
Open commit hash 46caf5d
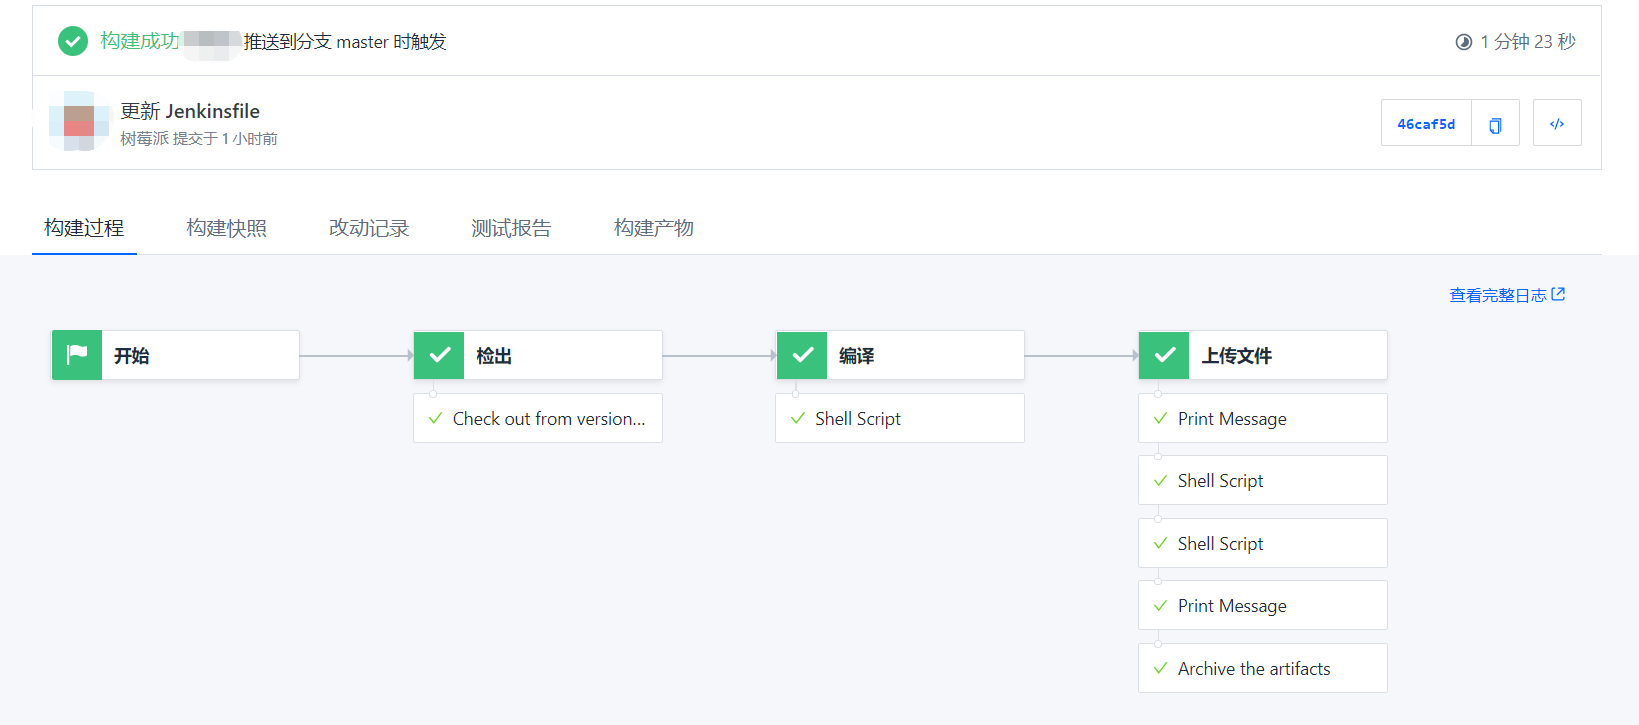pos(1426,124)
